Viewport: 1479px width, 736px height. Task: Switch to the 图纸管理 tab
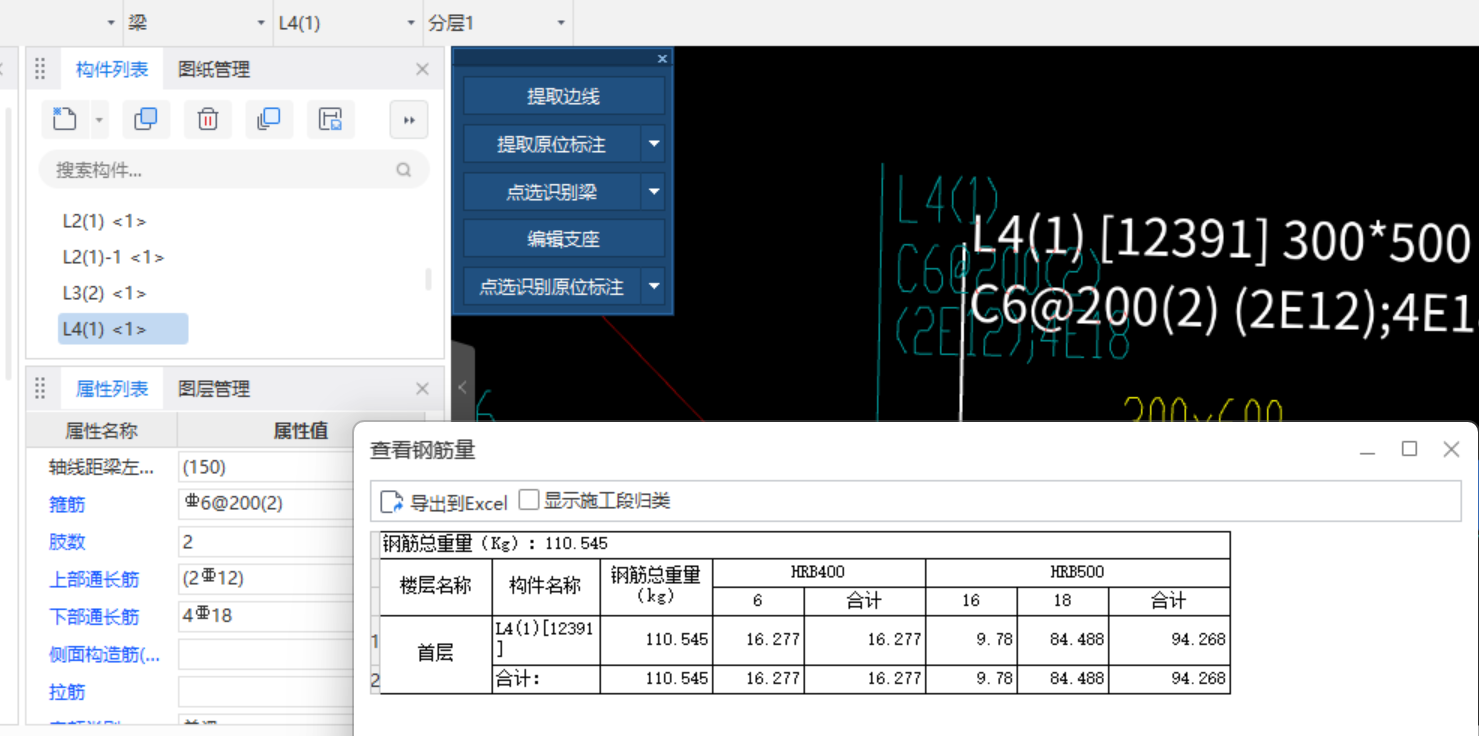pyautogui.click(x=214, y=69)
